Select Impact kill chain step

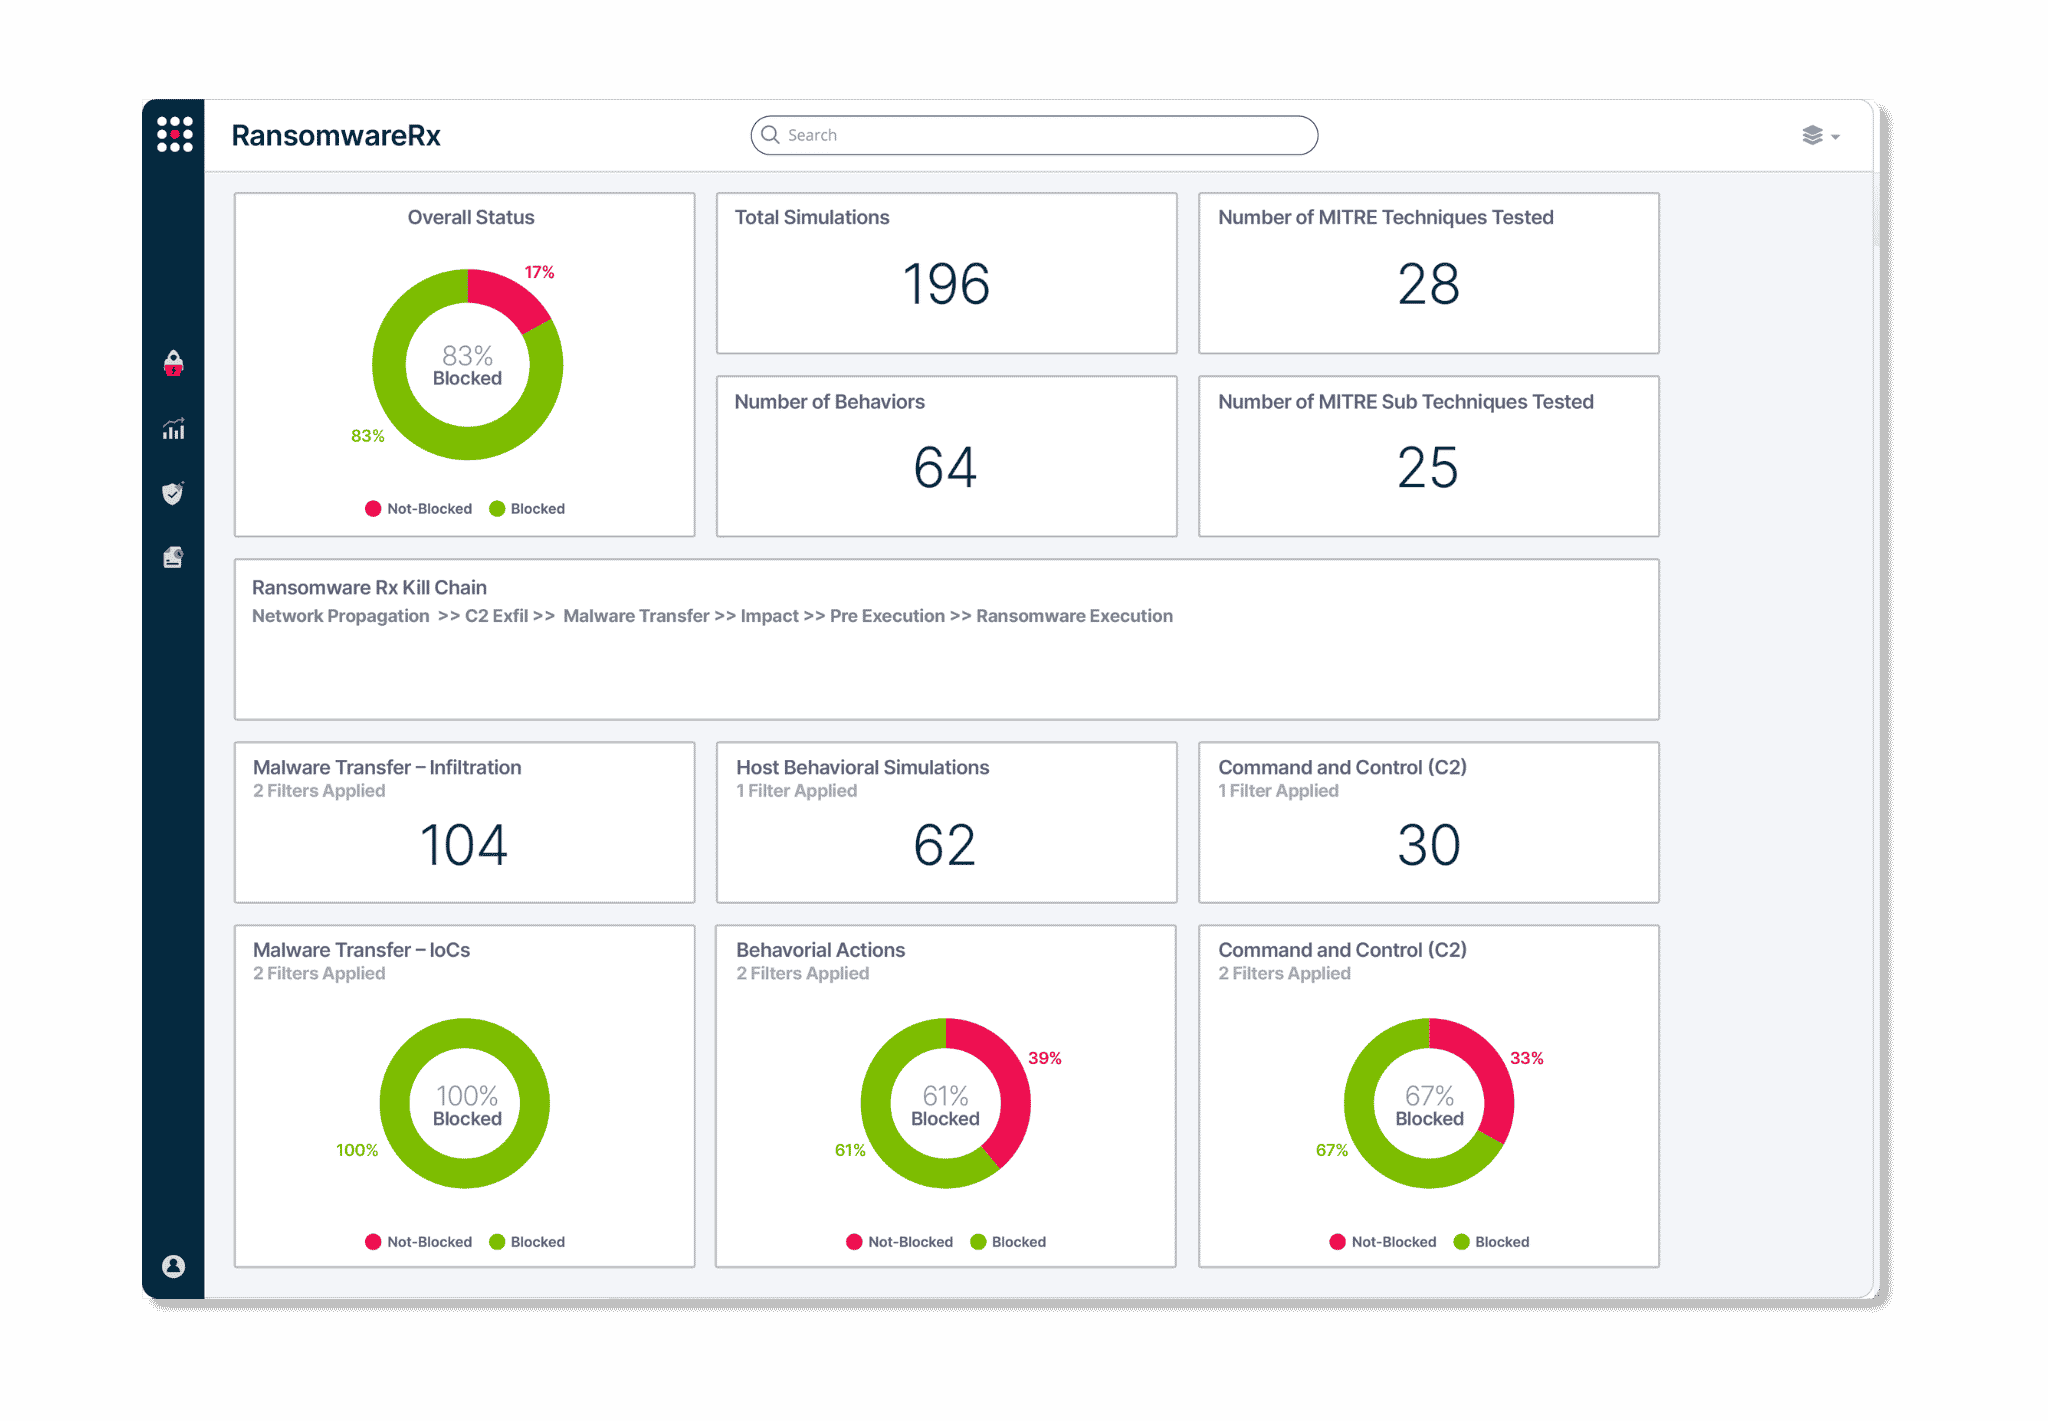(769, 616)
